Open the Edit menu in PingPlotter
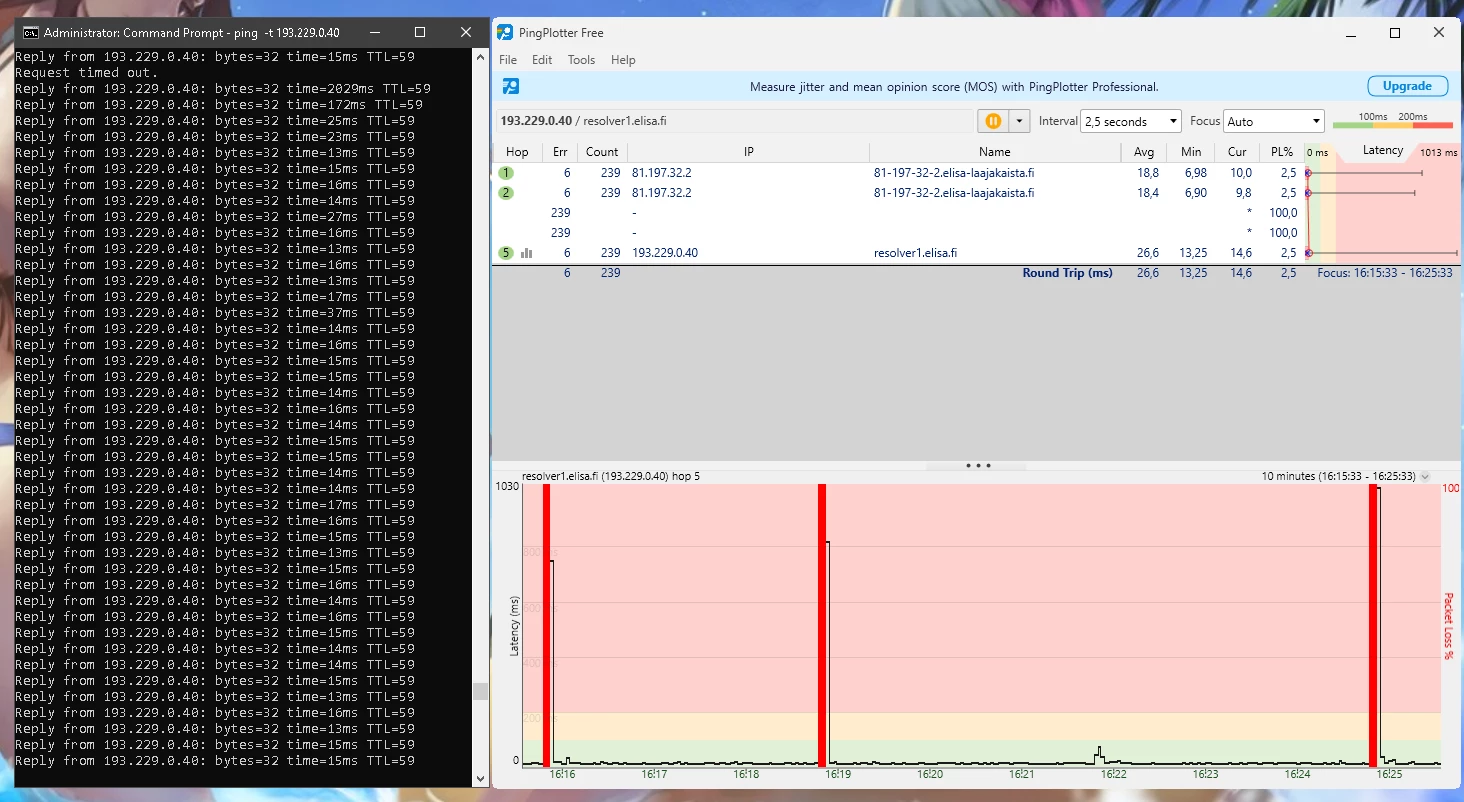This screenshot has height=802, width=1464. pyautogui.click(x=542, y=60)
